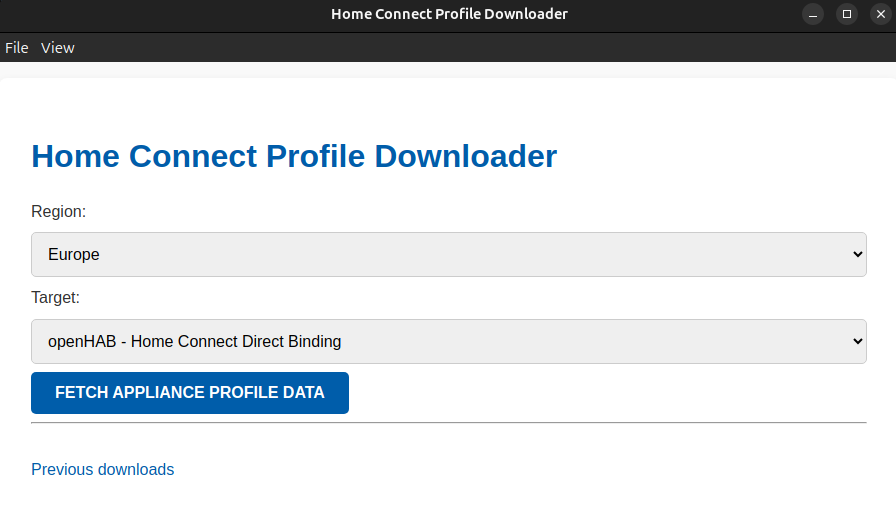The height and width of the screenshot is (510, 896).
Task: Close the Profile Downloader window
Action: [x=881, y=14]
